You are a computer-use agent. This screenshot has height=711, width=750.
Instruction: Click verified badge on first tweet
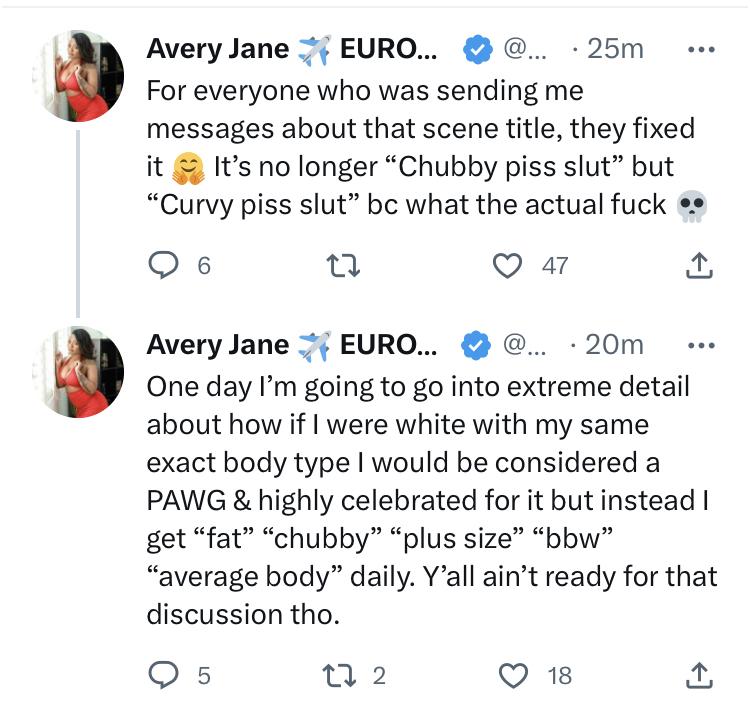point(476,48)
